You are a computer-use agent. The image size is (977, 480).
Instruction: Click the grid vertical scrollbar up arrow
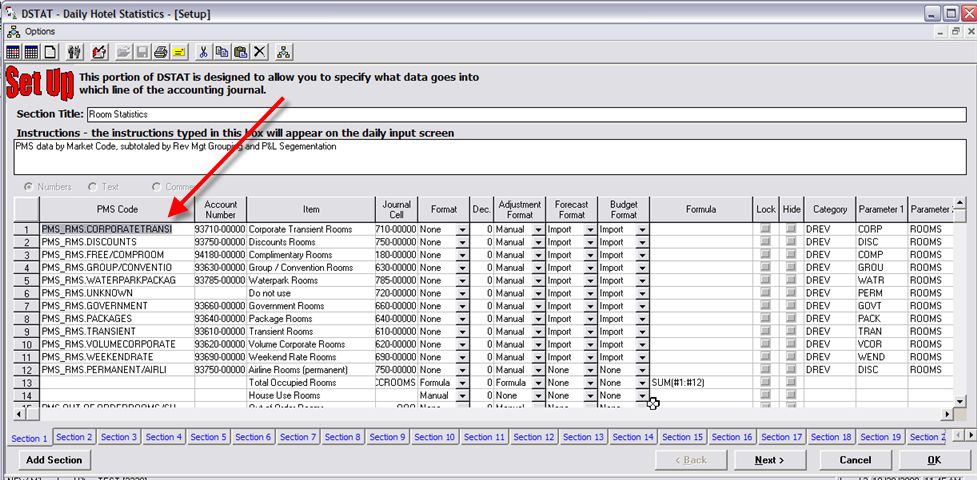tap(960, 202)
